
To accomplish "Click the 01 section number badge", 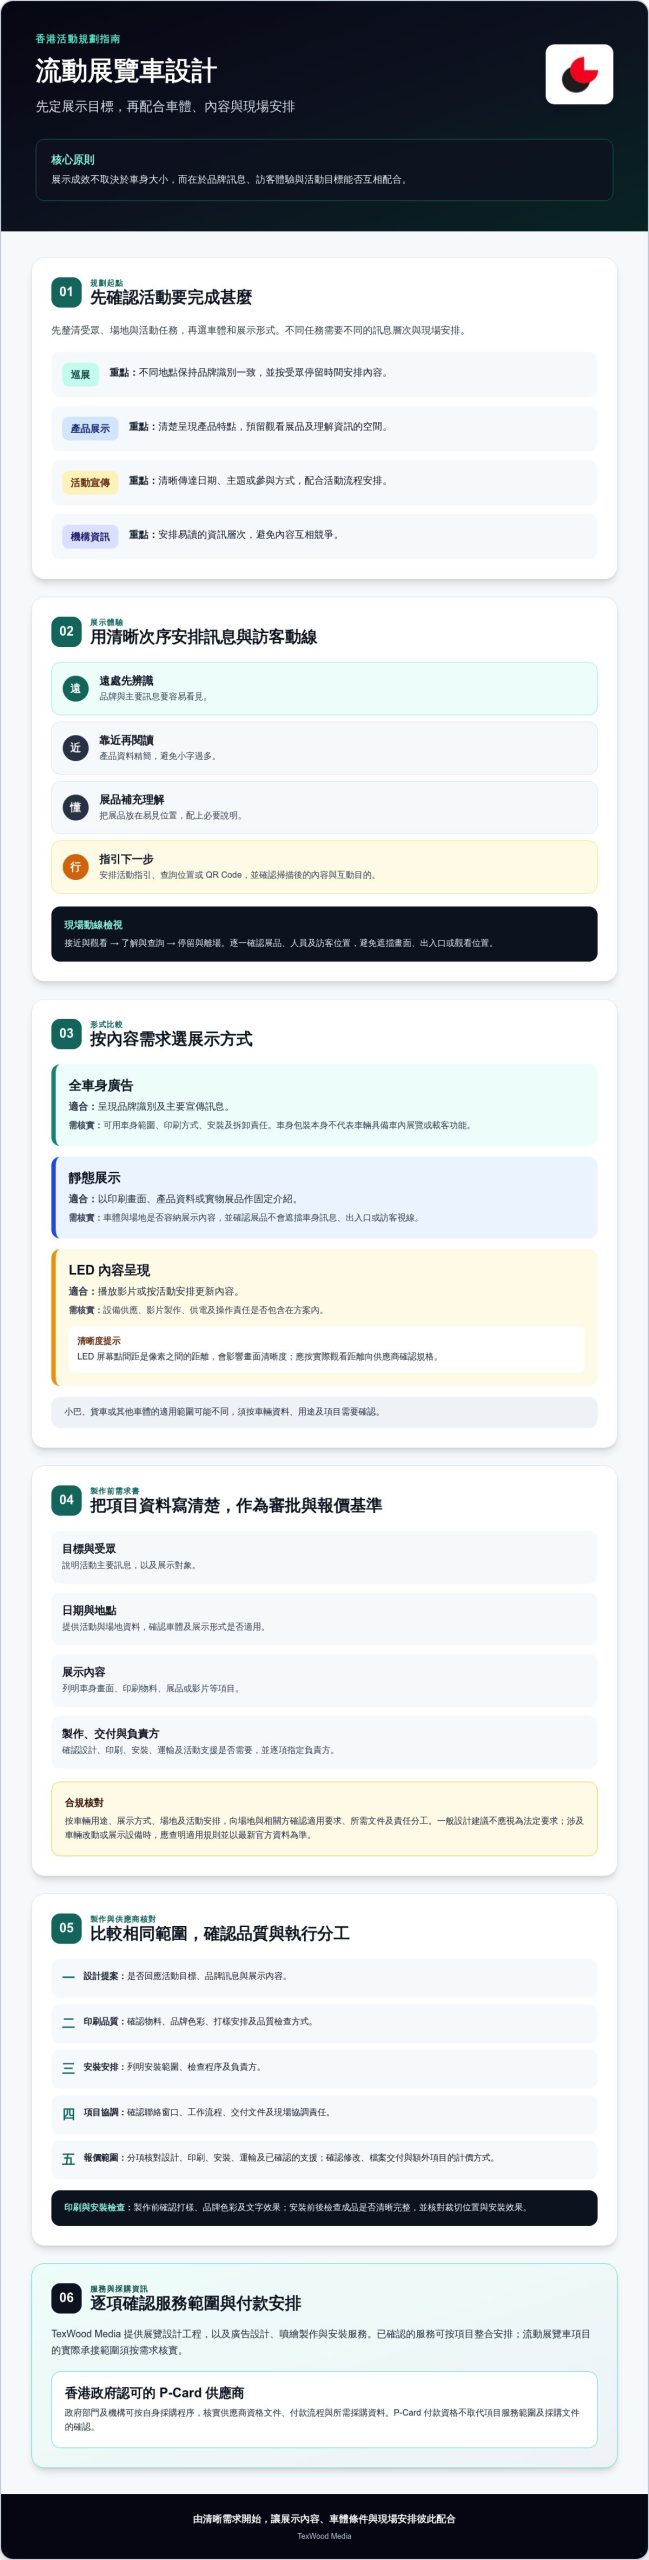I will click(x=66, y=292).
